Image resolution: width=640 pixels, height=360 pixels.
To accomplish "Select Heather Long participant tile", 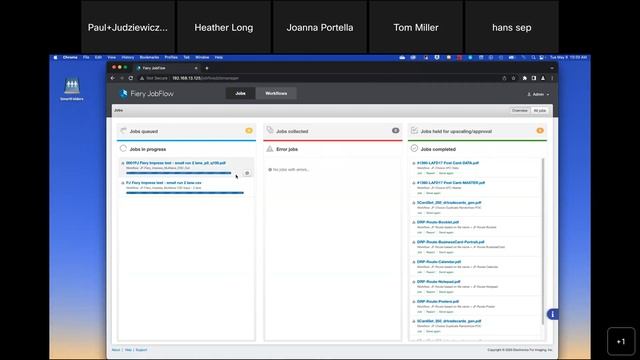I will pyautogui.click(x=224, y=27).
